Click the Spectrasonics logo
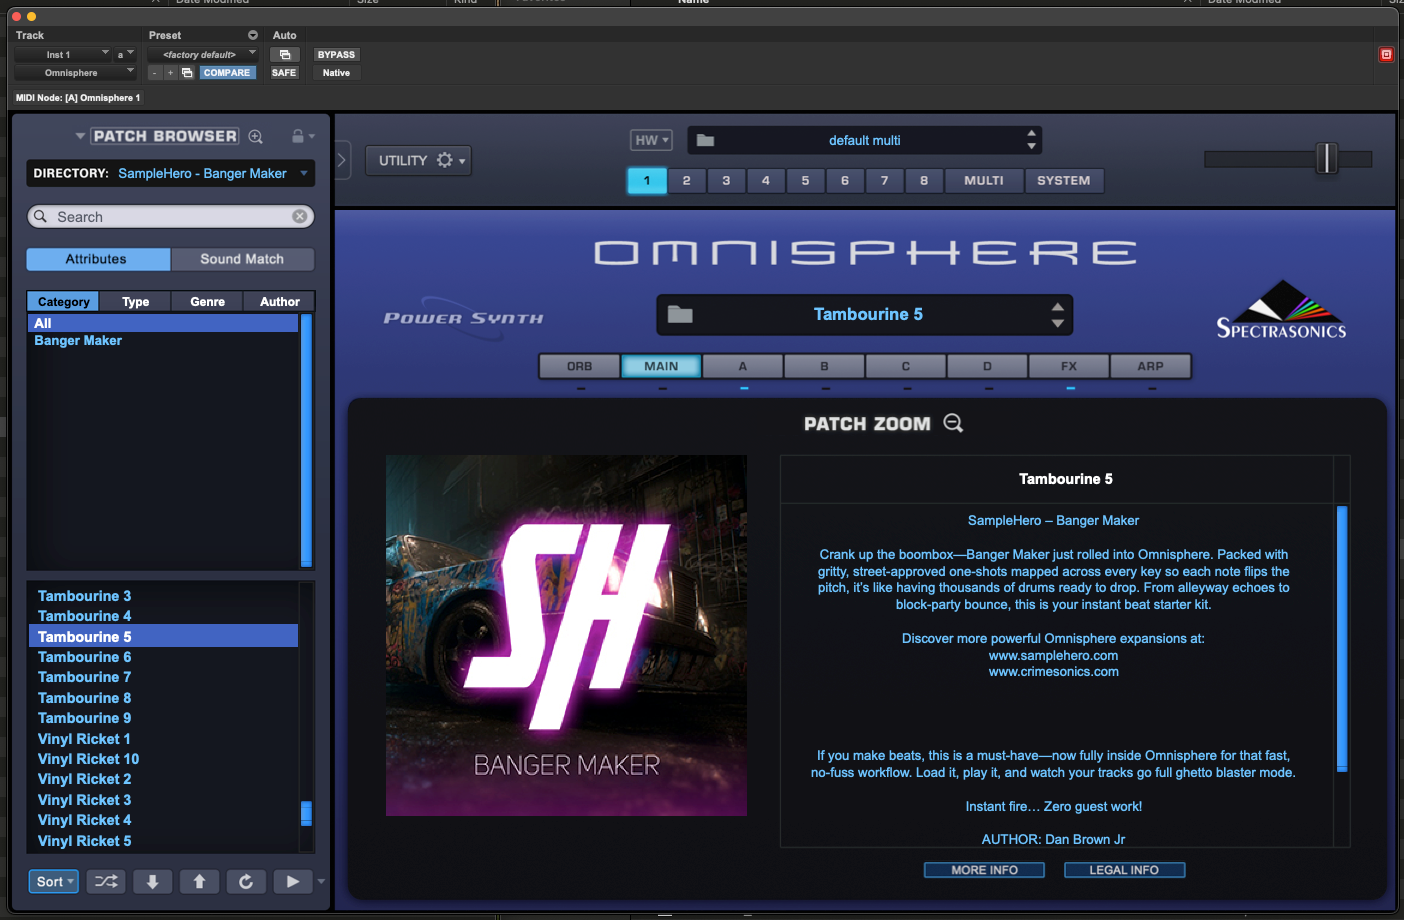Image resolution: width=1404 pixels, height=920 pixels. 1281,310
